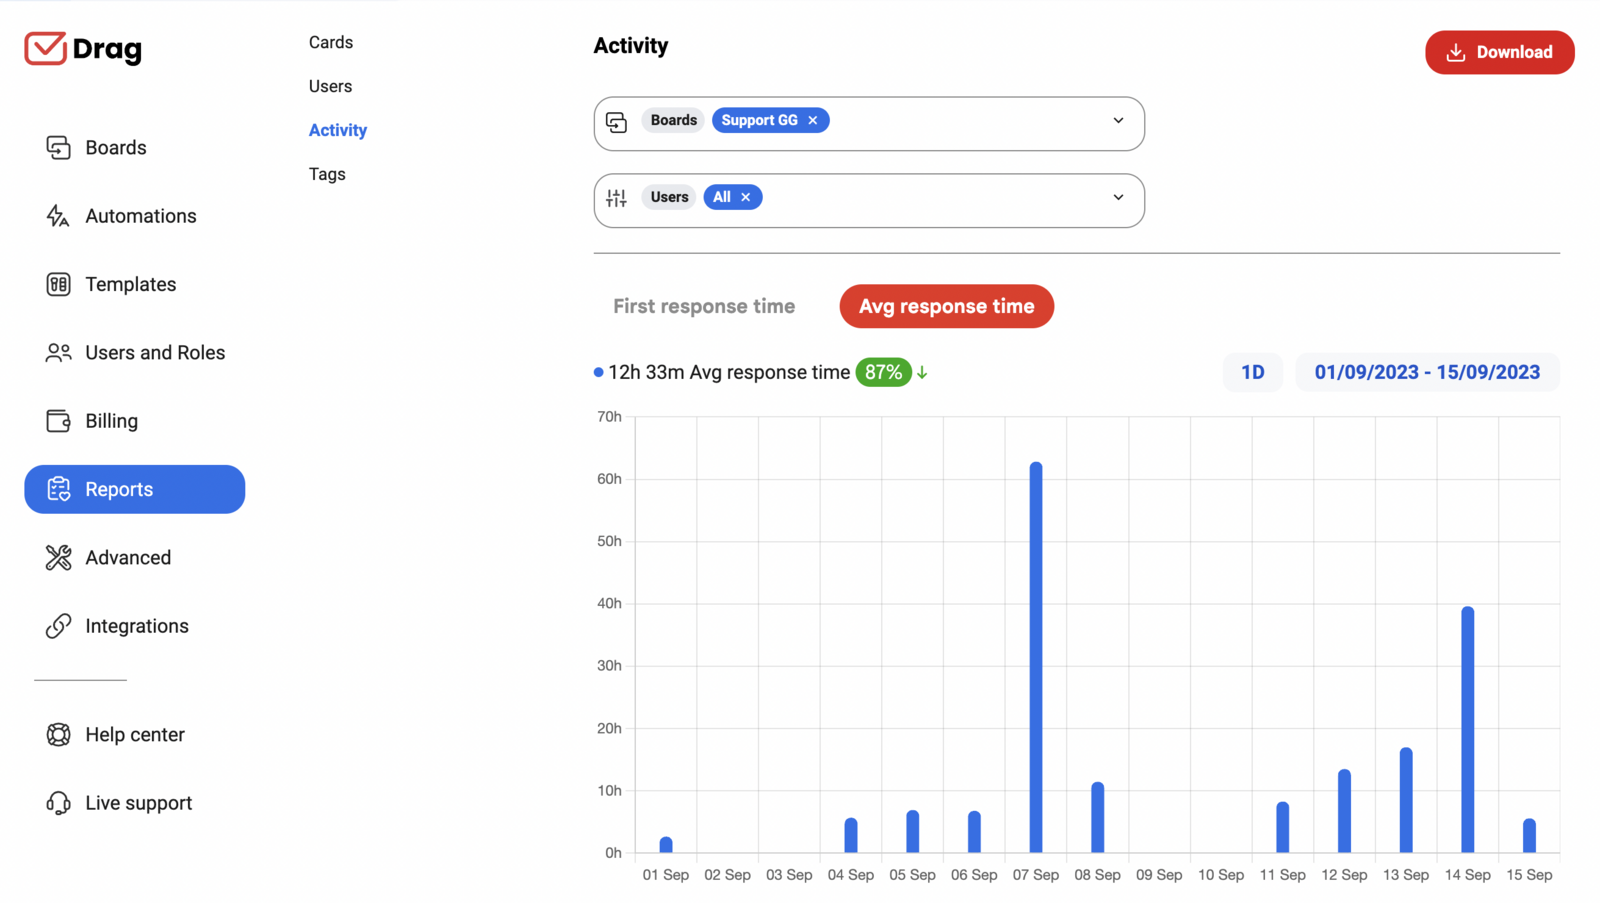Click the Download button
1600x903 pixels.
point(1499,52)
